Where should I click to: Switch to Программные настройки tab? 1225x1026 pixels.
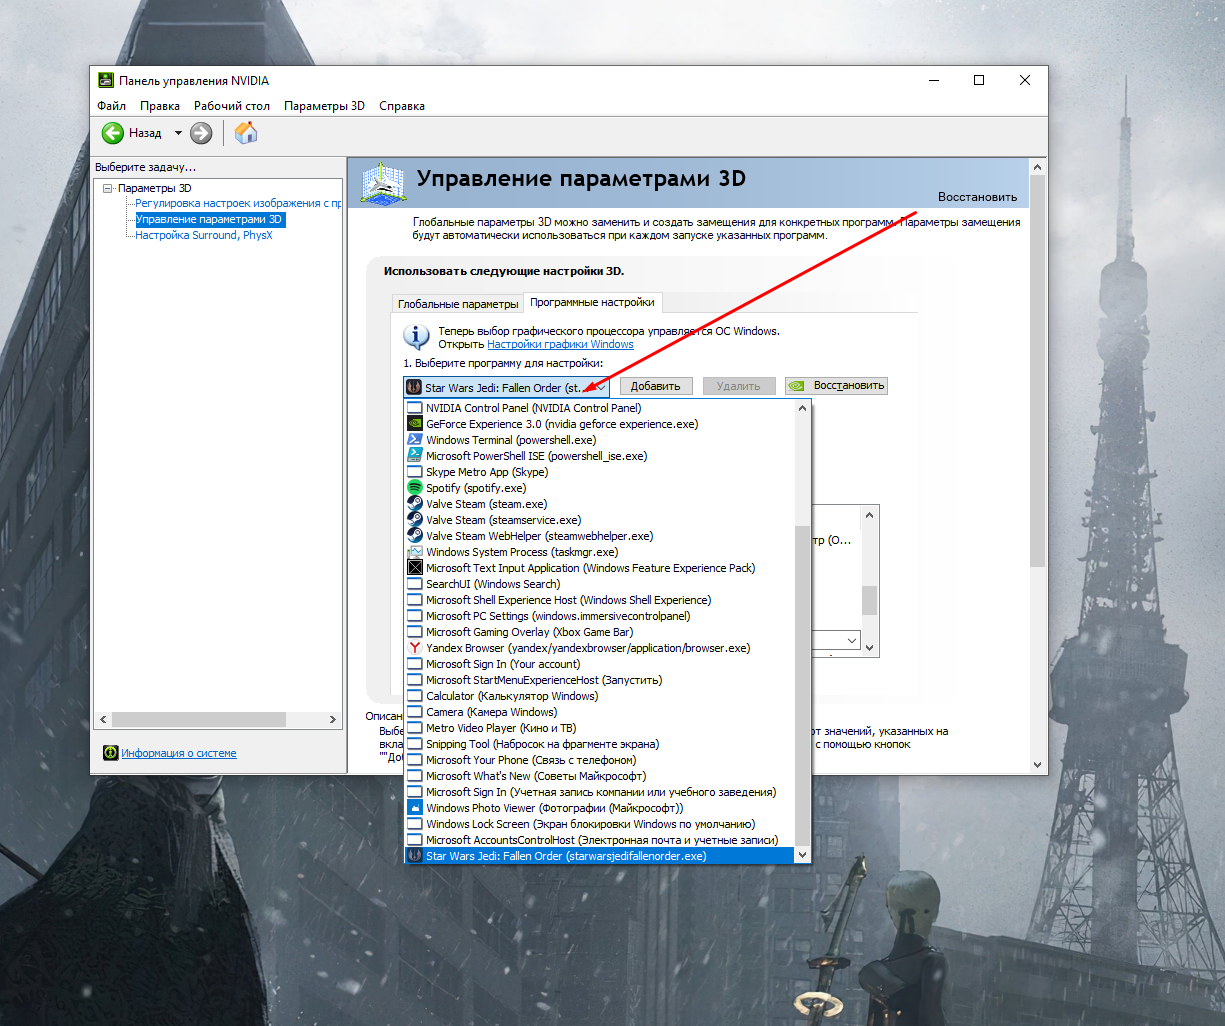(592, 302)
